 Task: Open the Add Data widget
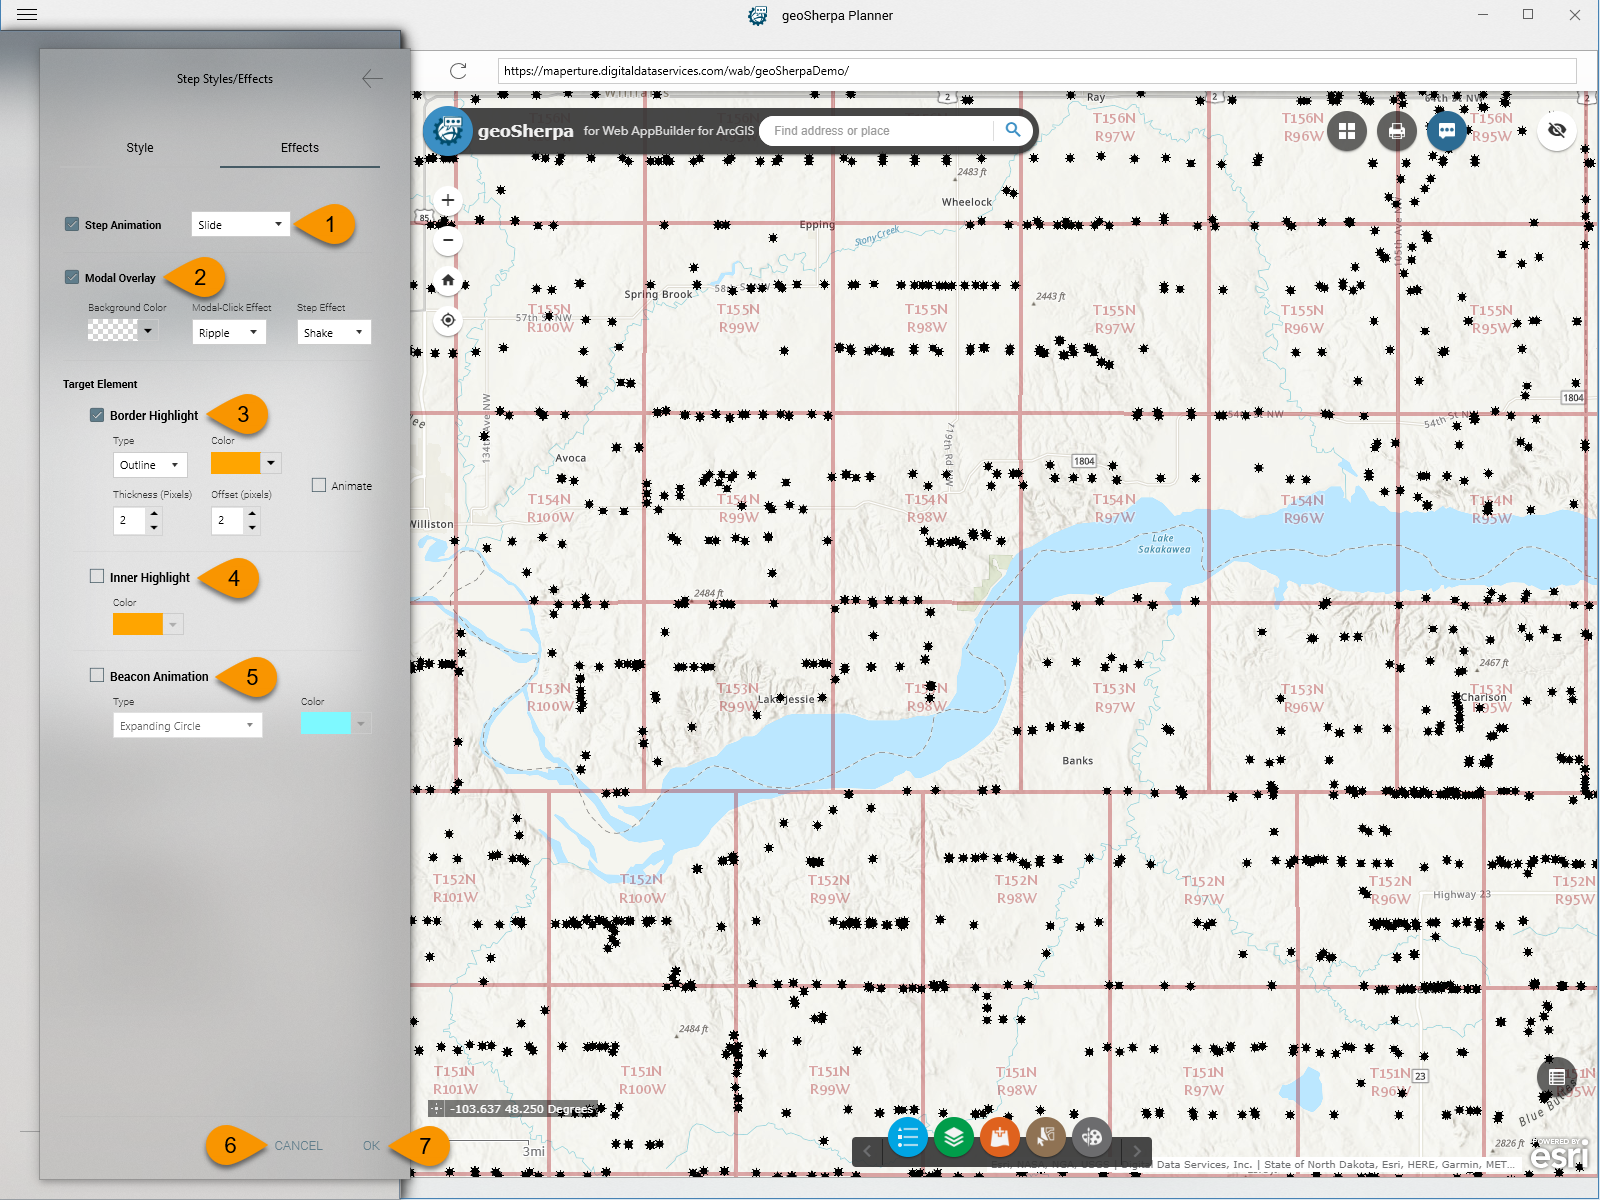coord(1000,1137)
